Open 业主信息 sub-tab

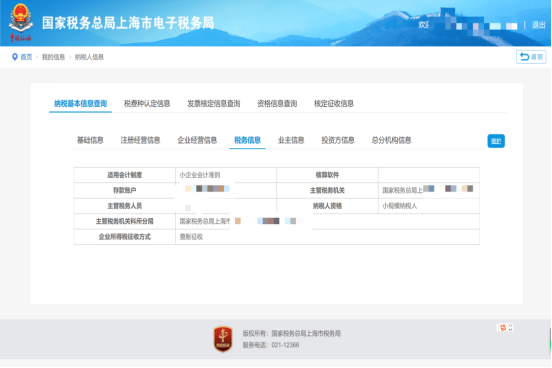(291, 140)
